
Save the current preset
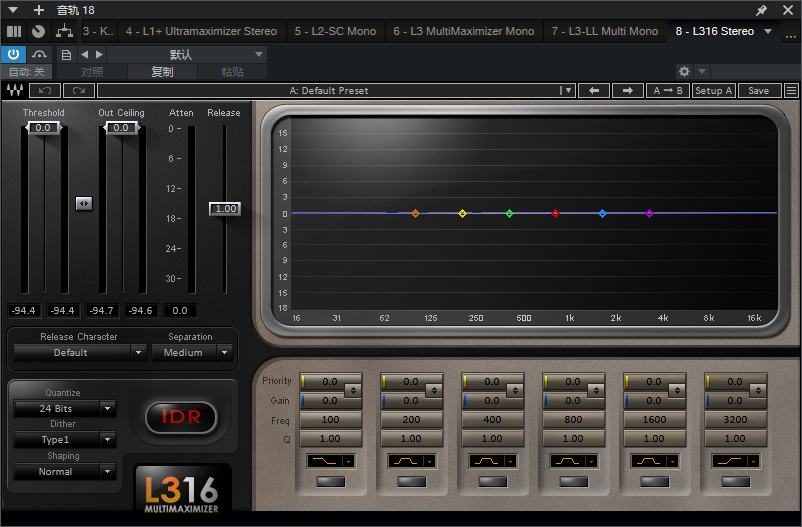759,91
